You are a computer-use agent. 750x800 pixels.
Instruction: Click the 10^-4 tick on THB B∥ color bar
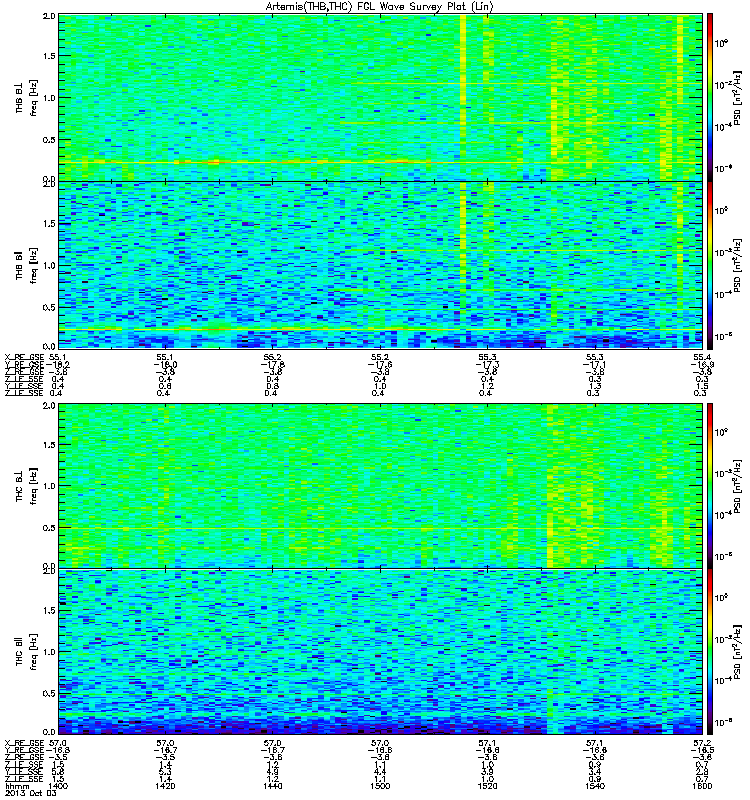(x=723, y=294)
